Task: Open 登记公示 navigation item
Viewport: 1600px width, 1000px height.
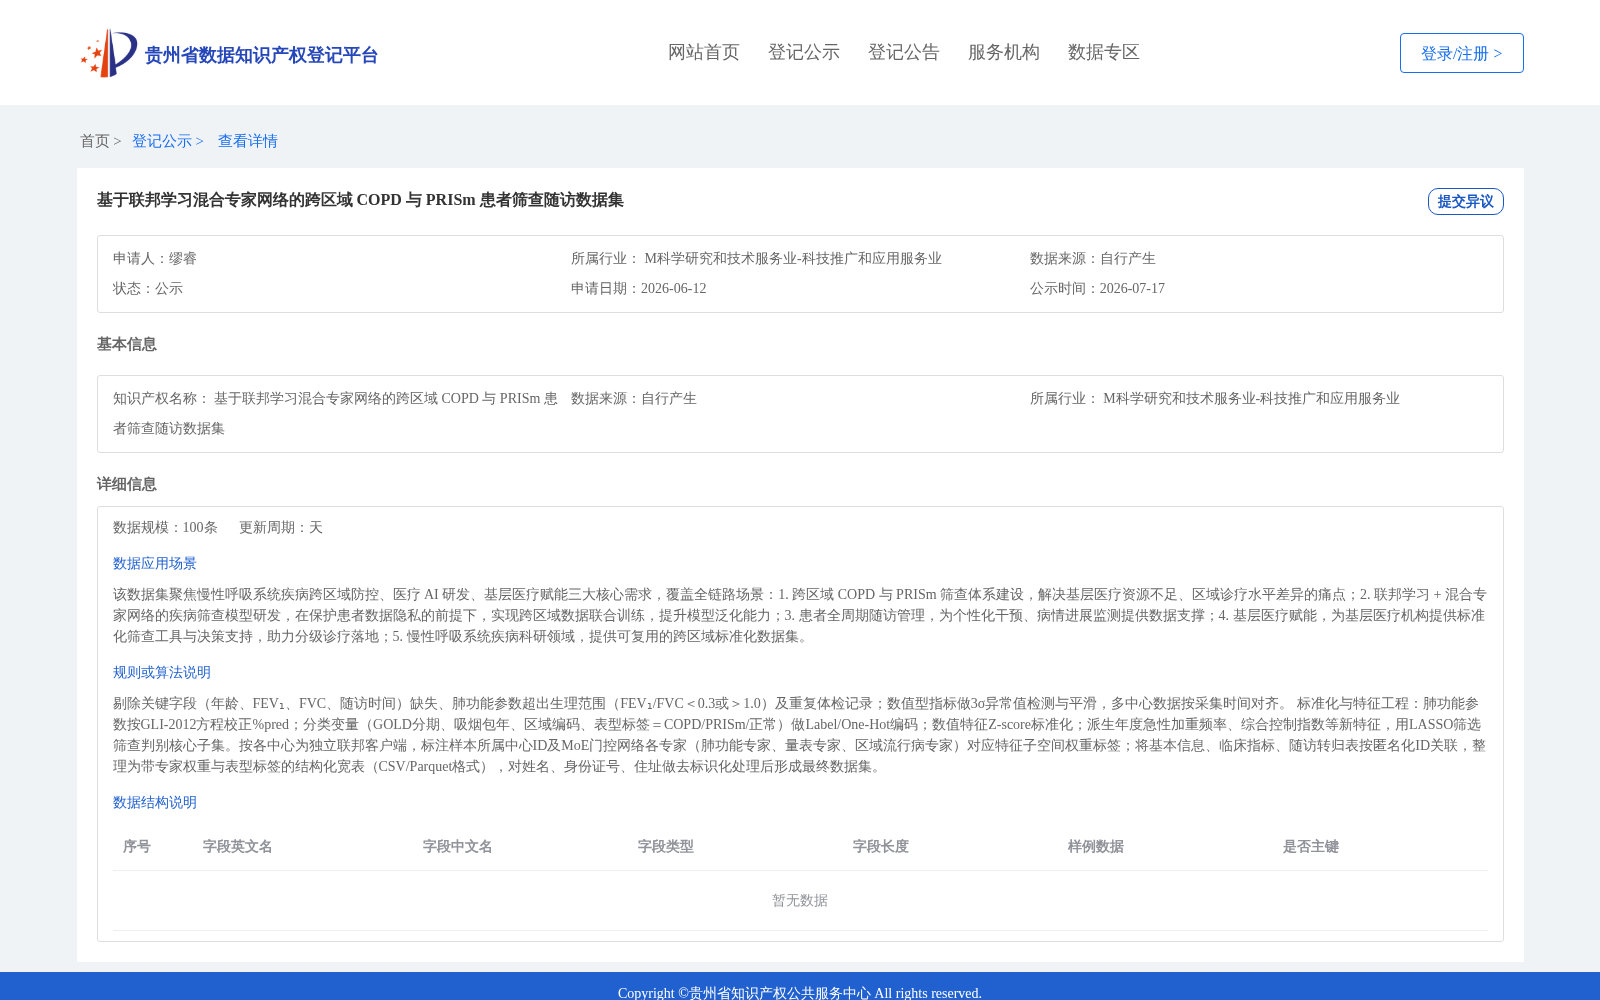Action: pyautogui.click(x=804, y=52)
